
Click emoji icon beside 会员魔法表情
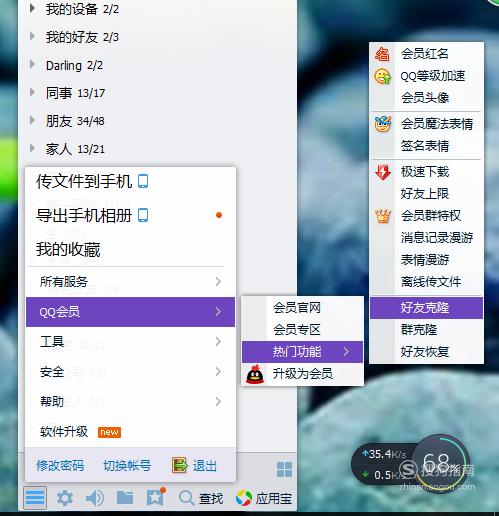(x=382, y=124)
